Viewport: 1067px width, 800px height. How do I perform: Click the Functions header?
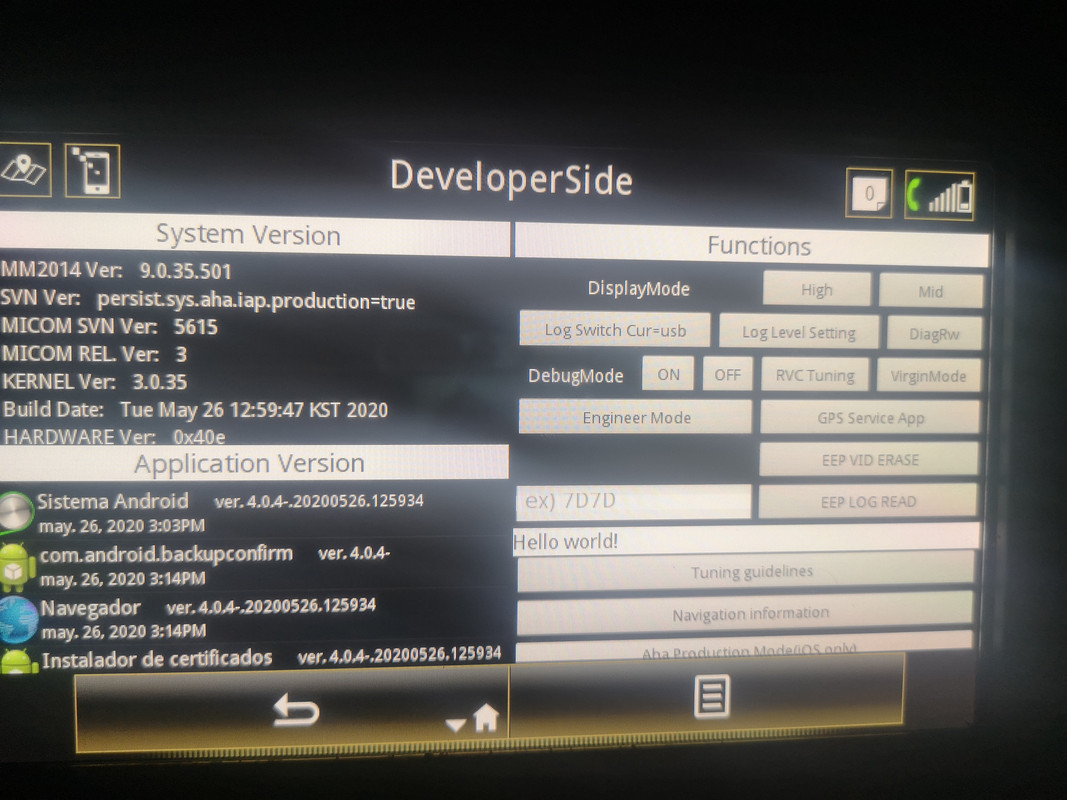click(752, 245)
